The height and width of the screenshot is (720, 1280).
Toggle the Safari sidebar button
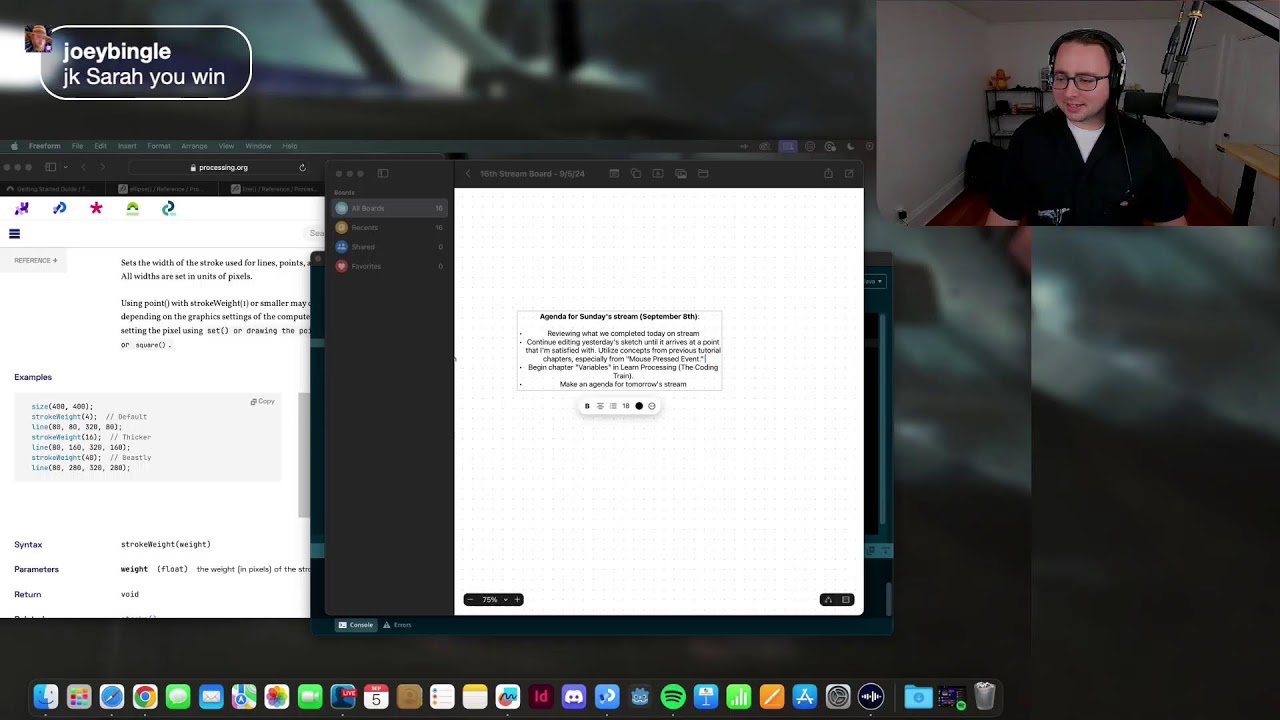(50, 168)
